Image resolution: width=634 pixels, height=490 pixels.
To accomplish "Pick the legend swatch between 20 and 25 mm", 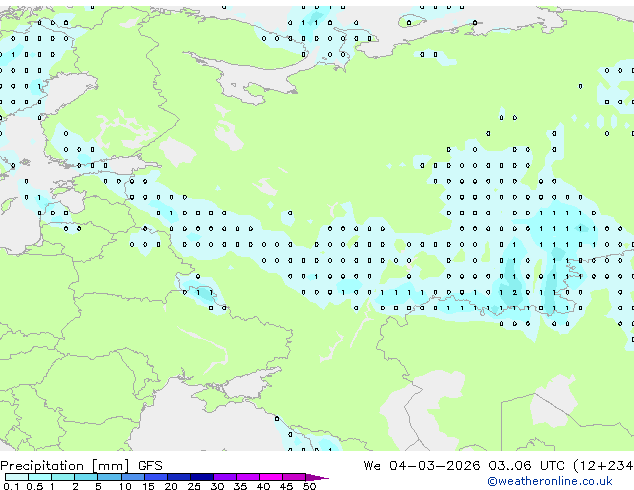I will point(179,477).
